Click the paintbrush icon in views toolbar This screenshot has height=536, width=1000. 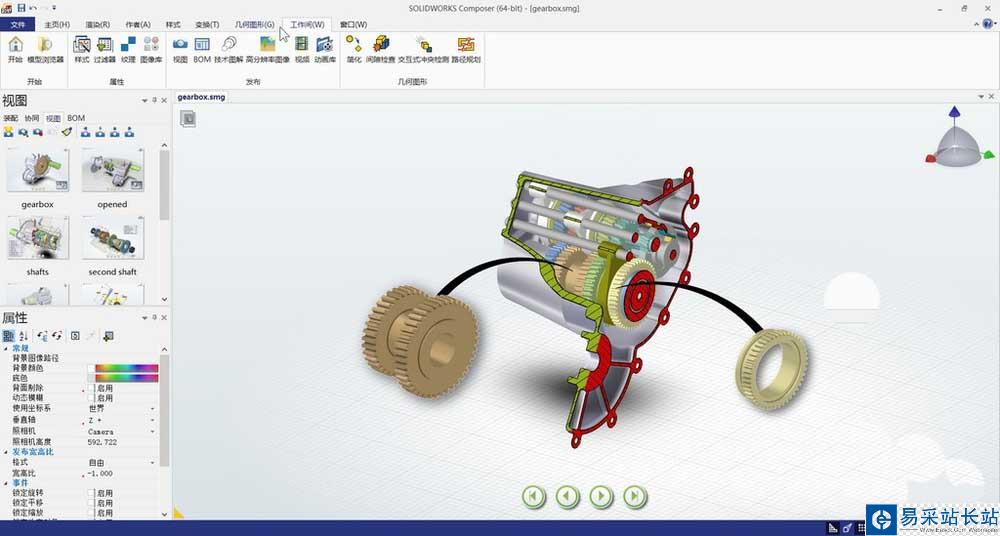68,132
